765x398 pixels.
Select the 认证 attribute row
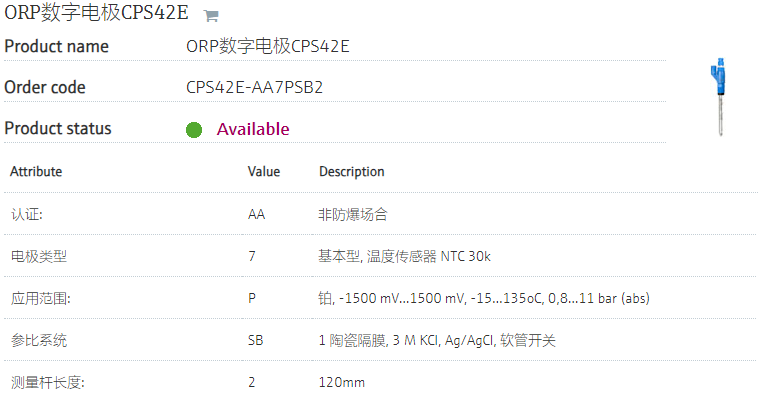click(x=381, y=214)
